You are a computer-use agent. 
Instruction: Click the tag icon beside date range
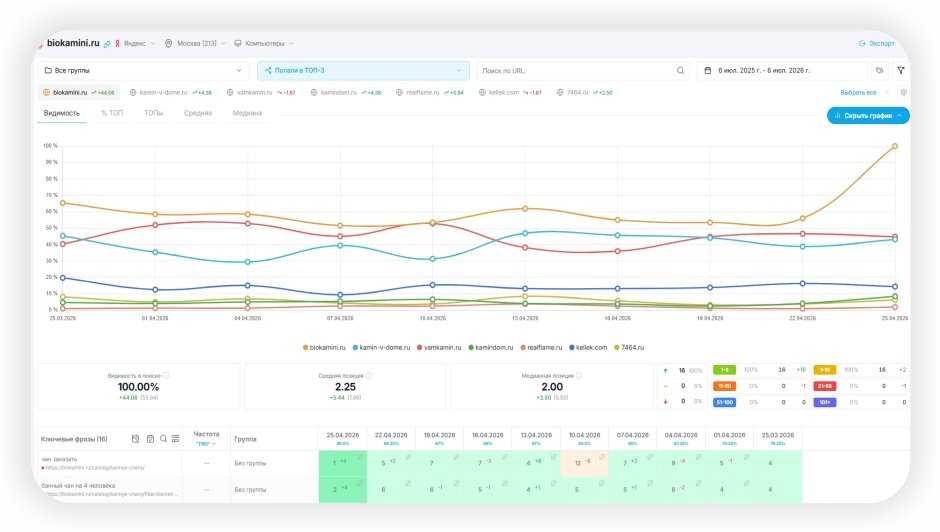(879, 71)
